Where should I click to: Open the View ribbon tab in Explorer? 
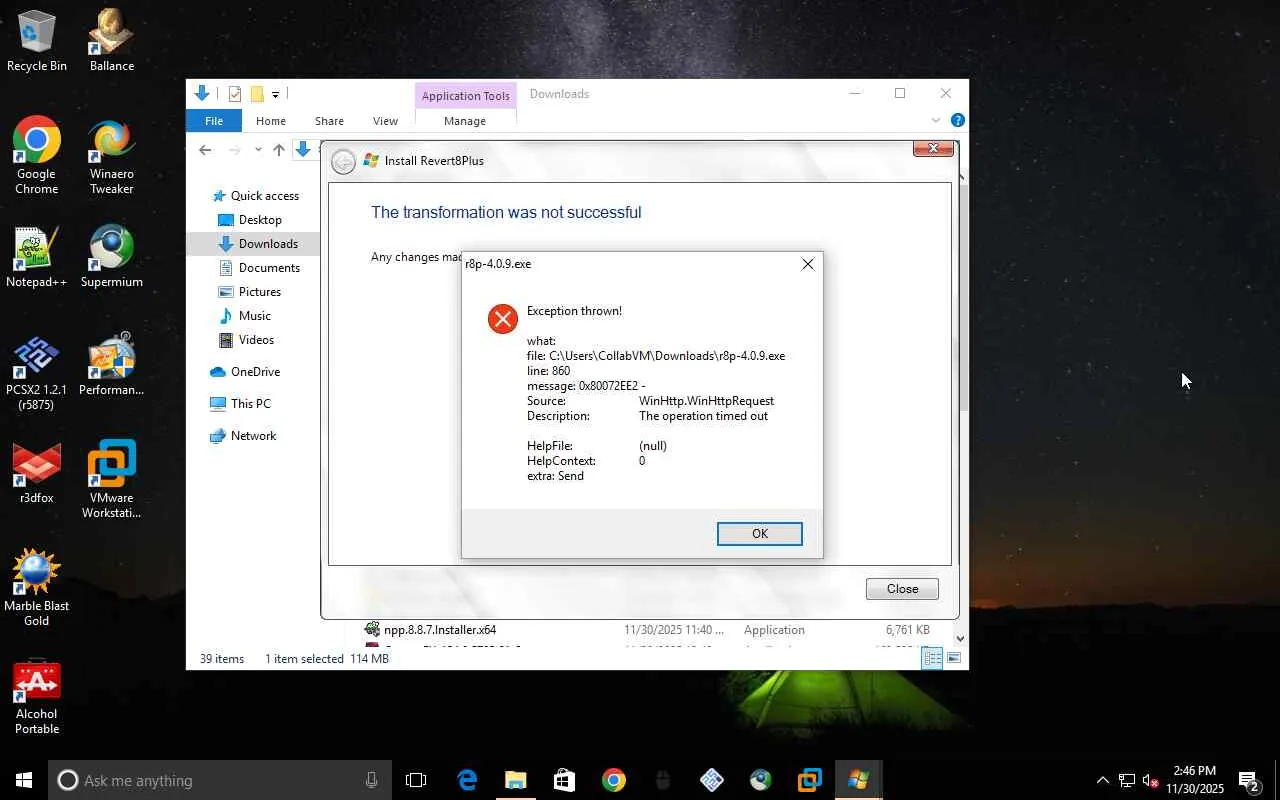tap(385, 121)
